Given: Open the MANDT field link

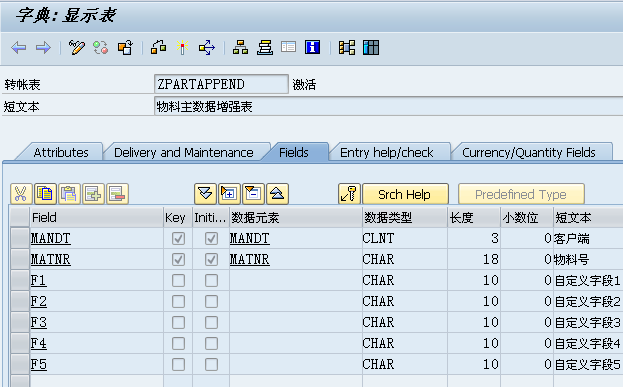Looking at the screenshot, I should pos(50,238).
